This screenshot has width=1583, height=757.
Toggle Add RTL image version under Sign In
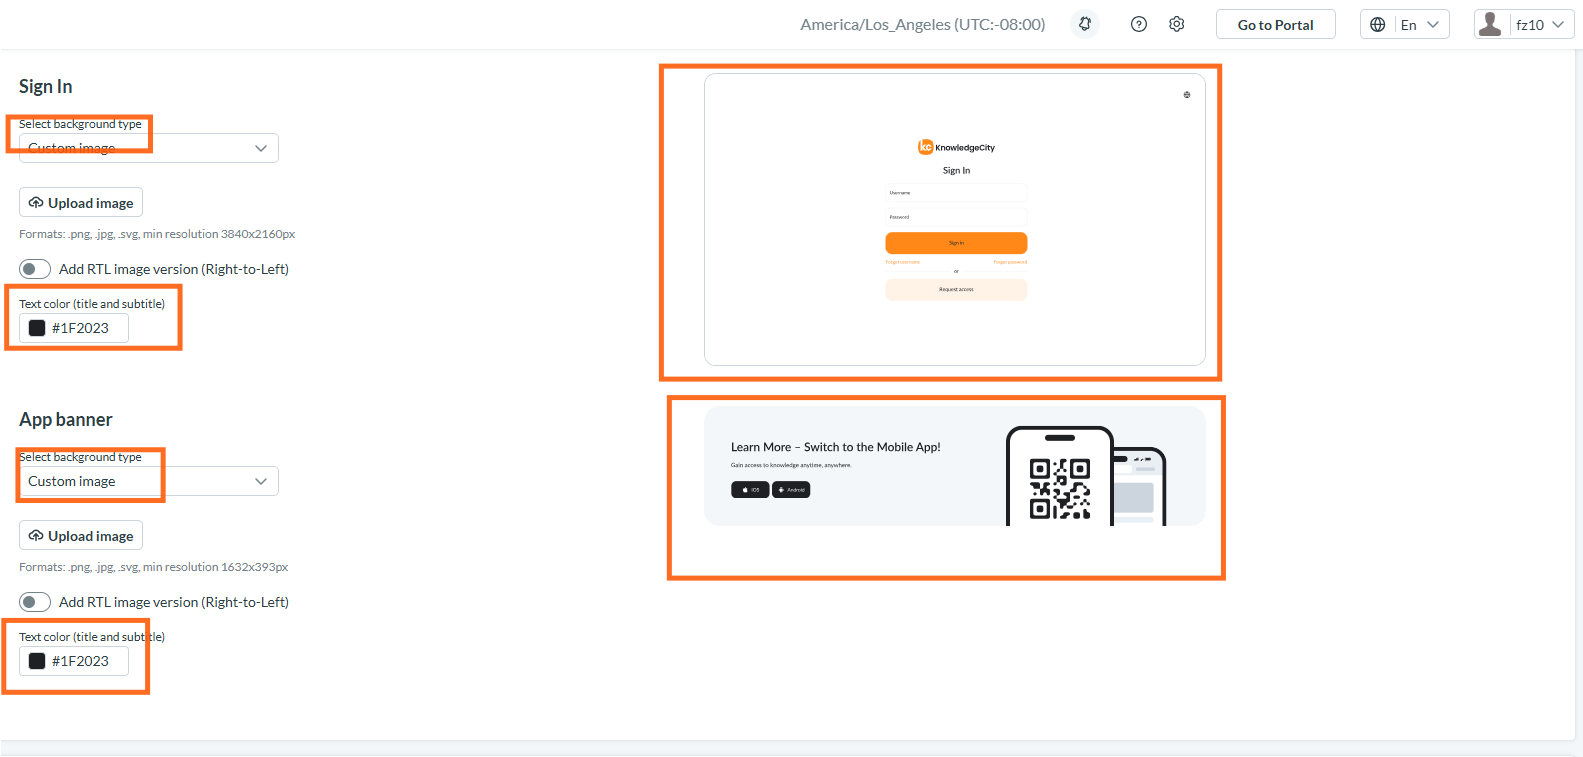(x=35, y=269)
